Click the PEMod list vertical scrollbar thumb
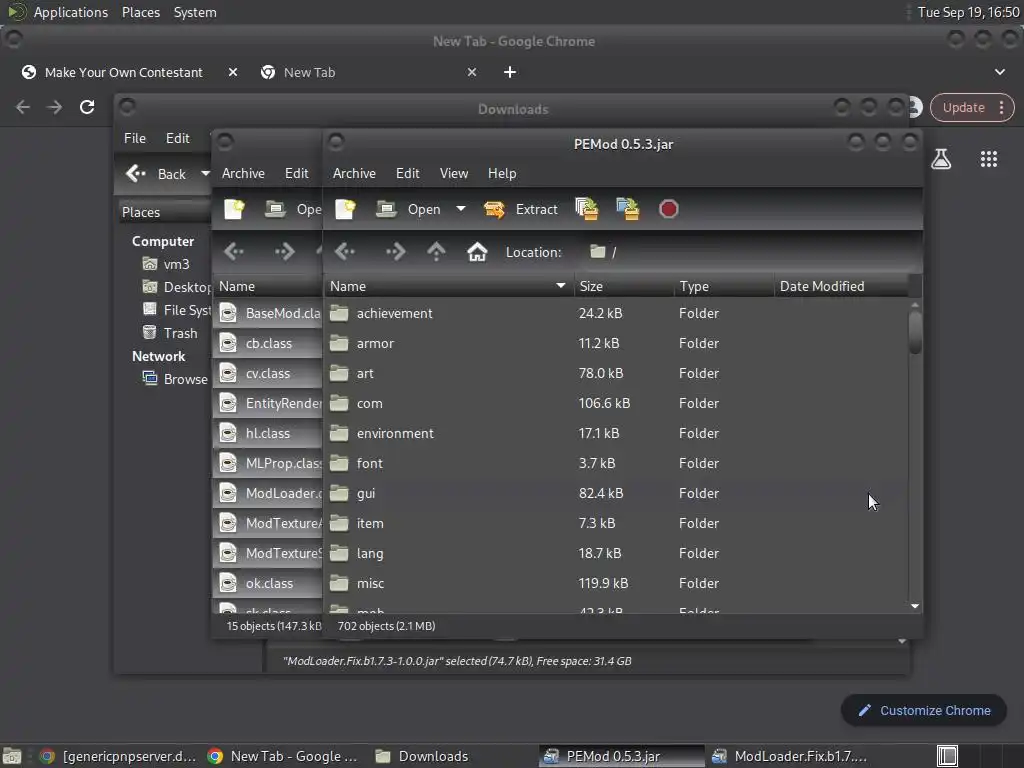The height and width of the screenshot is (768, 1024). (915, 332)
